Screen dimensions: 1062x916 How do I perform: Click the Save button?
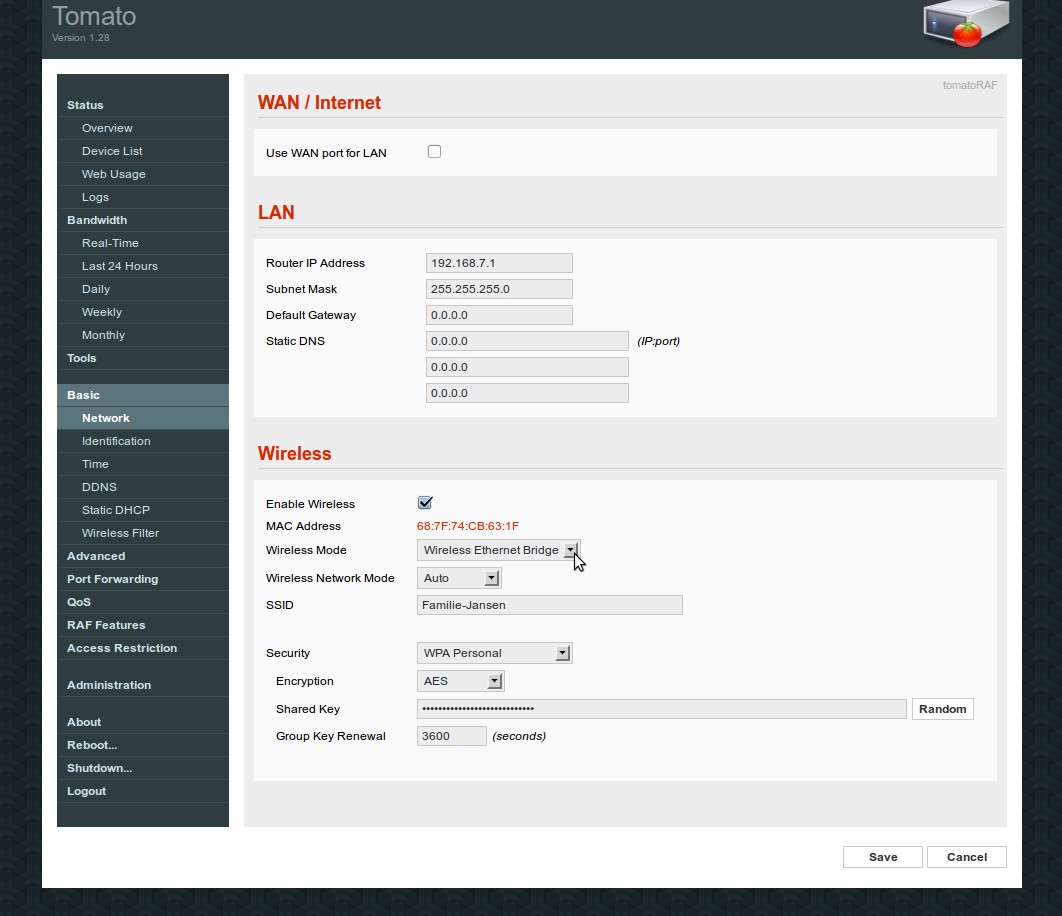tap(882, 856)
